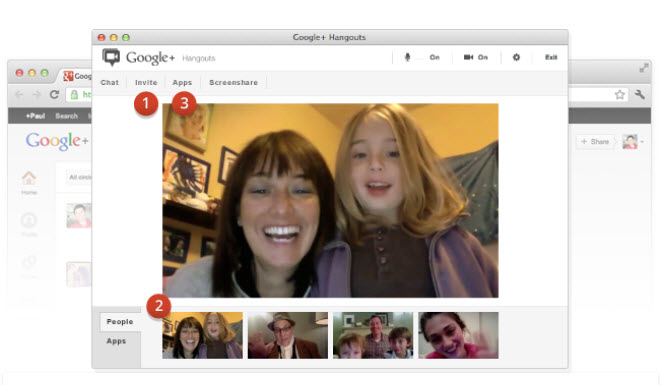Click the lock icon in the address bar

74,95
